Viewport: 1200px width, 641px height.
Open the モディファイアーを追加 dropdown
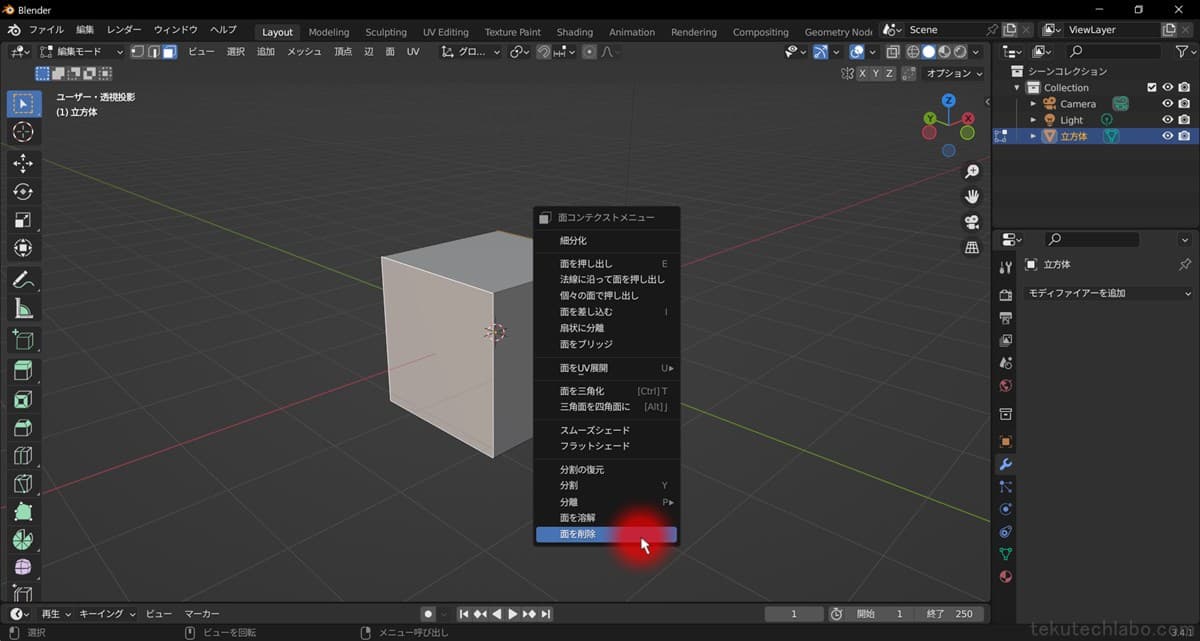click(x=1110, y=293)
